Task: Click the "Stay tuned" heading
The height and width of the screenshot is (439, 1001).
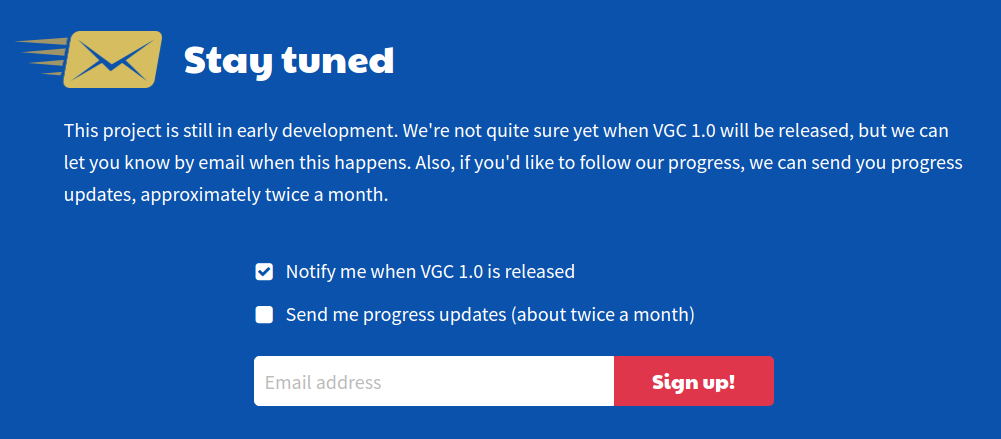Action: pyautogui.click(x=289, y=61)
